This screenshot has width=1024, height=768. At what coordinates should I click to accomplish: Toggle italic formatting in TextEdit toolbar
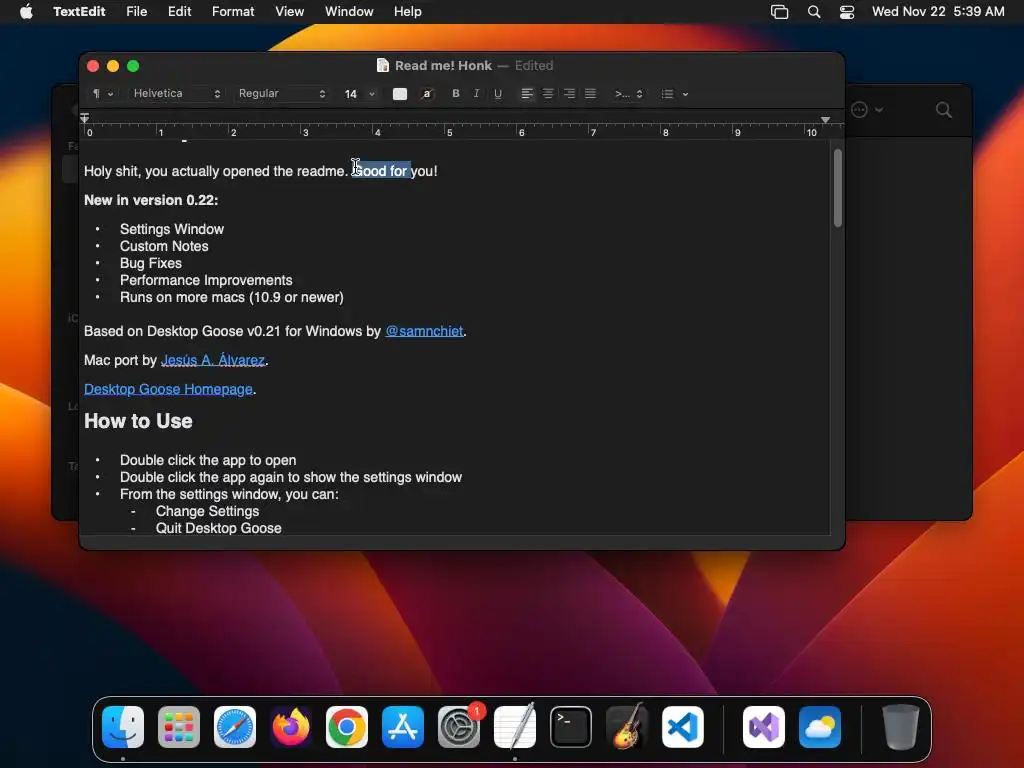click(476, 93)
